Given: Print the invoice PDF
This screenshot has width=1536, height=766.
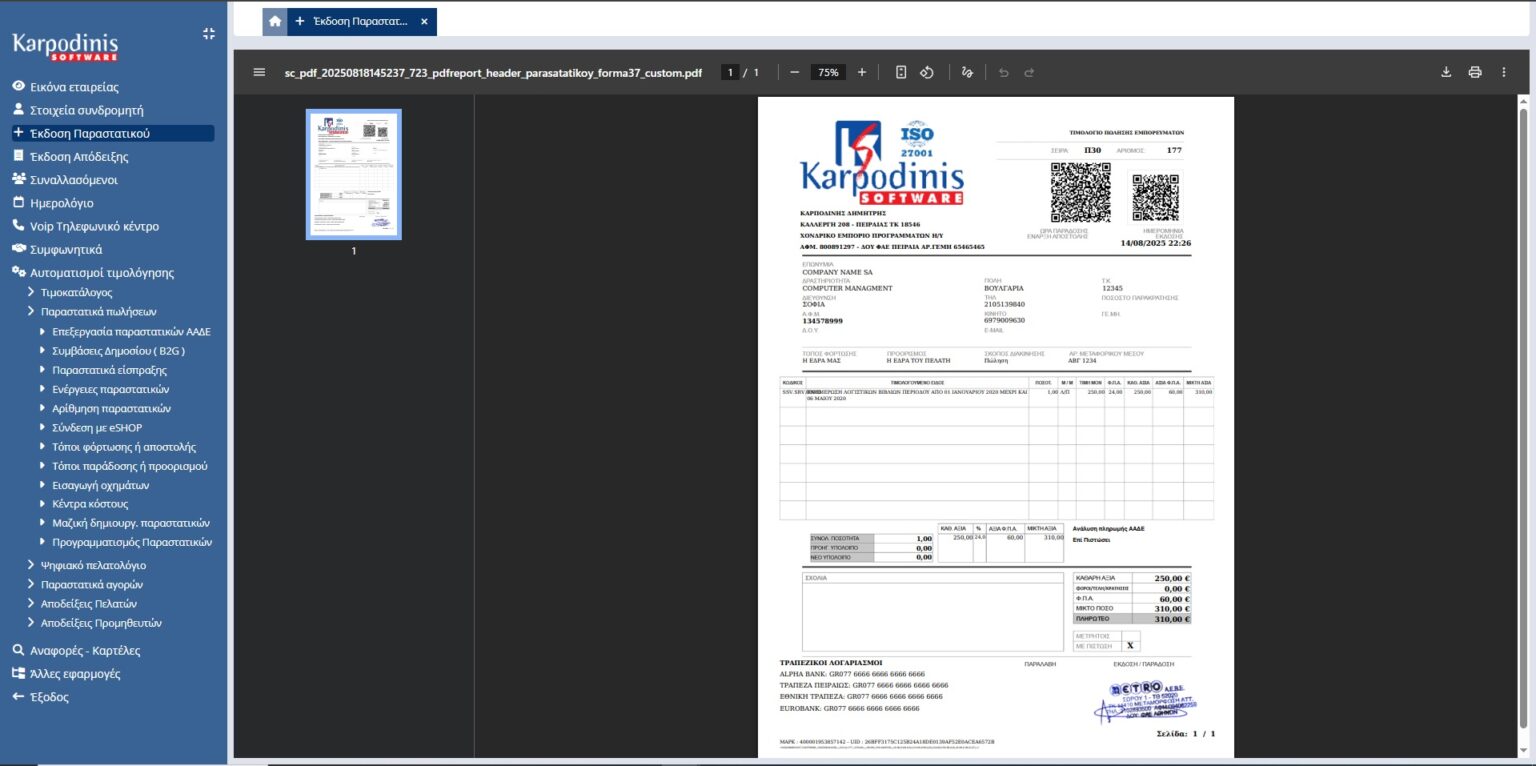Looking at the screenshot, I should coord(1474,72).
